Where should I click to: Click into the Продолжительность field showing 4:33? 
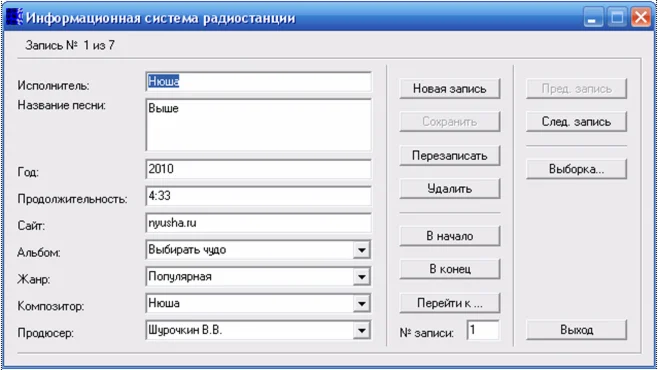pyautogui.click(x=258, y=196)
